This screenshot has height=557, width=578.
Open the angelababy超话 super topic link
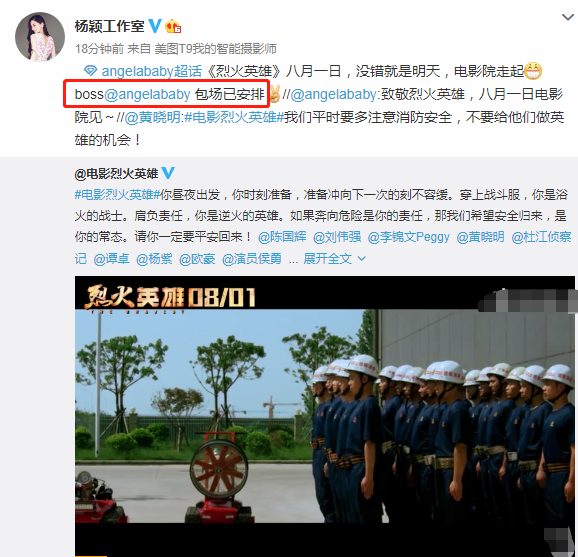(x=152, y=71)
